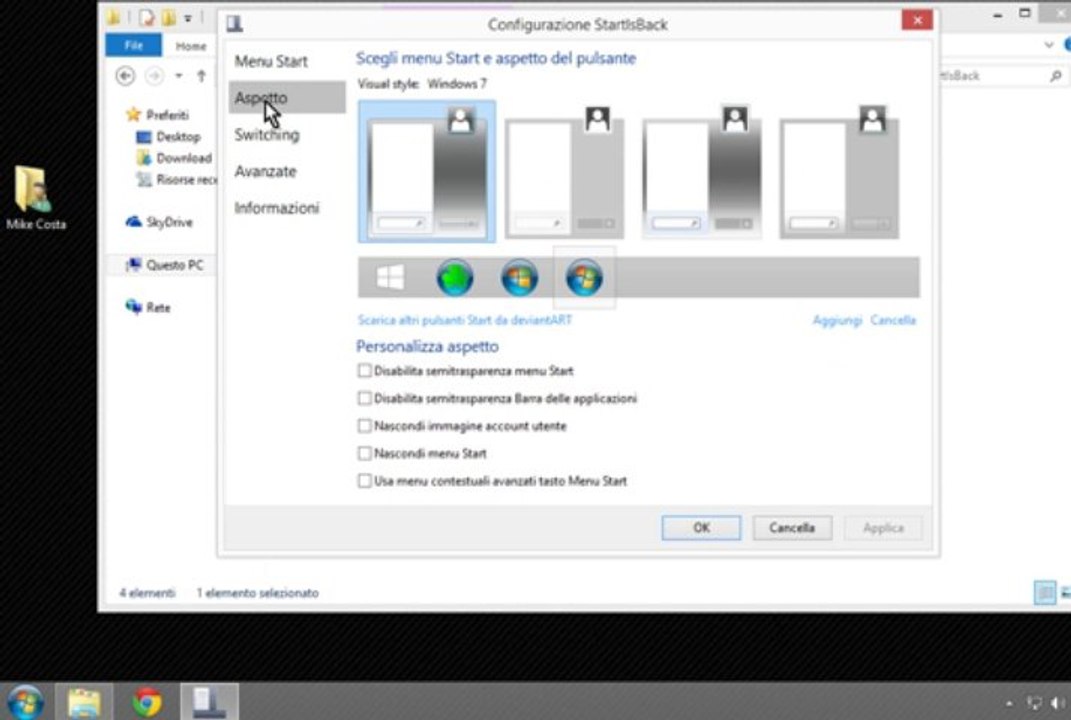
Task: Open File Explorer from the taskbar
Action: point(84,702)
